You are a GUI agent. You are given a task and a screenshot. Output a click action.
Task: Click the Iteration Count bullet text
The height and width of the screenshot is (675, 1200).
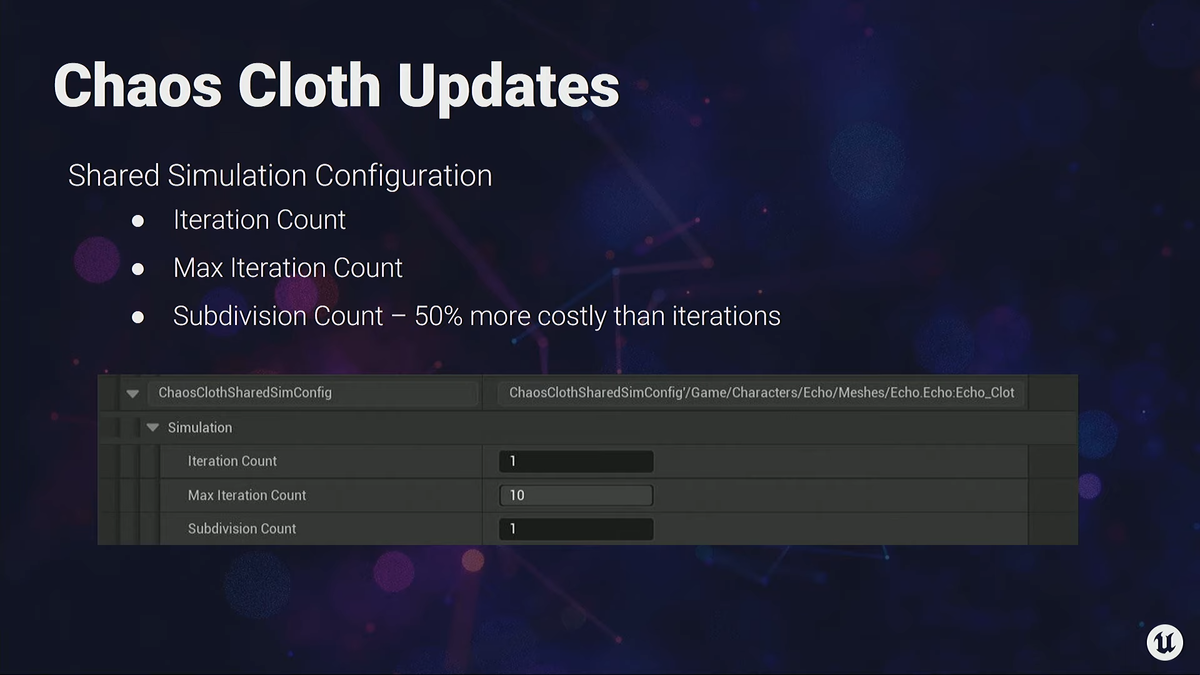259,220
